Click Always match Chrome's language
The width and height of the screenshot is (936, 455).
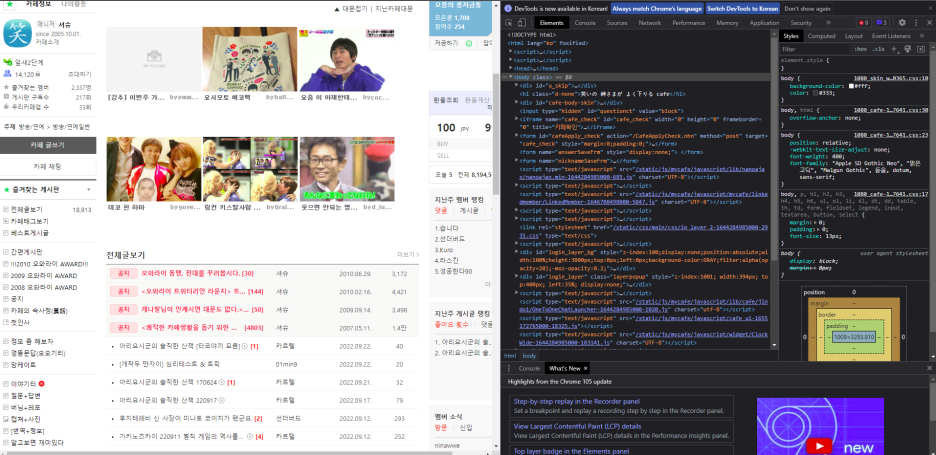tap(656, 9)
